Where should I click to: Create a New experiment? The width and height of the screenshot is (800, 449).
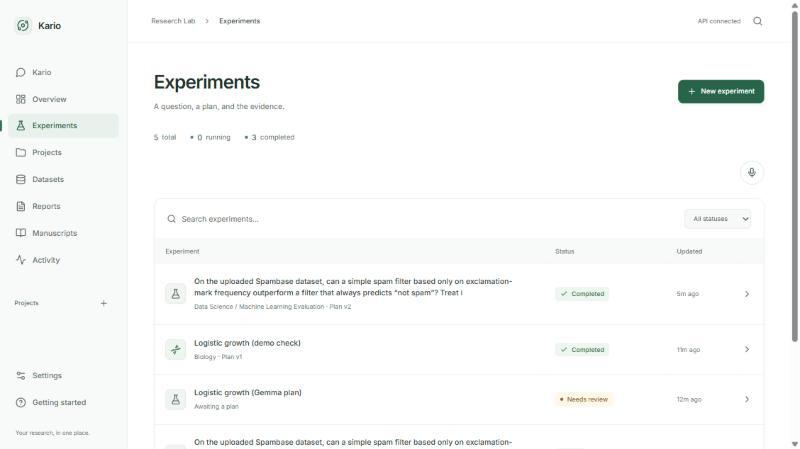(721, 91)
